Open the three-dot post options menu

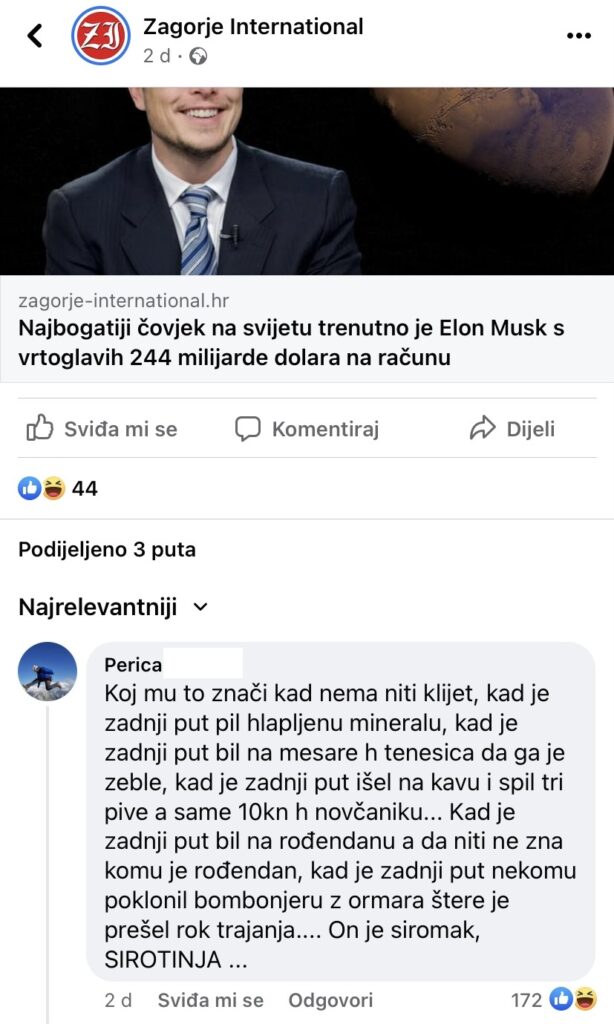[x=579, y=36]
